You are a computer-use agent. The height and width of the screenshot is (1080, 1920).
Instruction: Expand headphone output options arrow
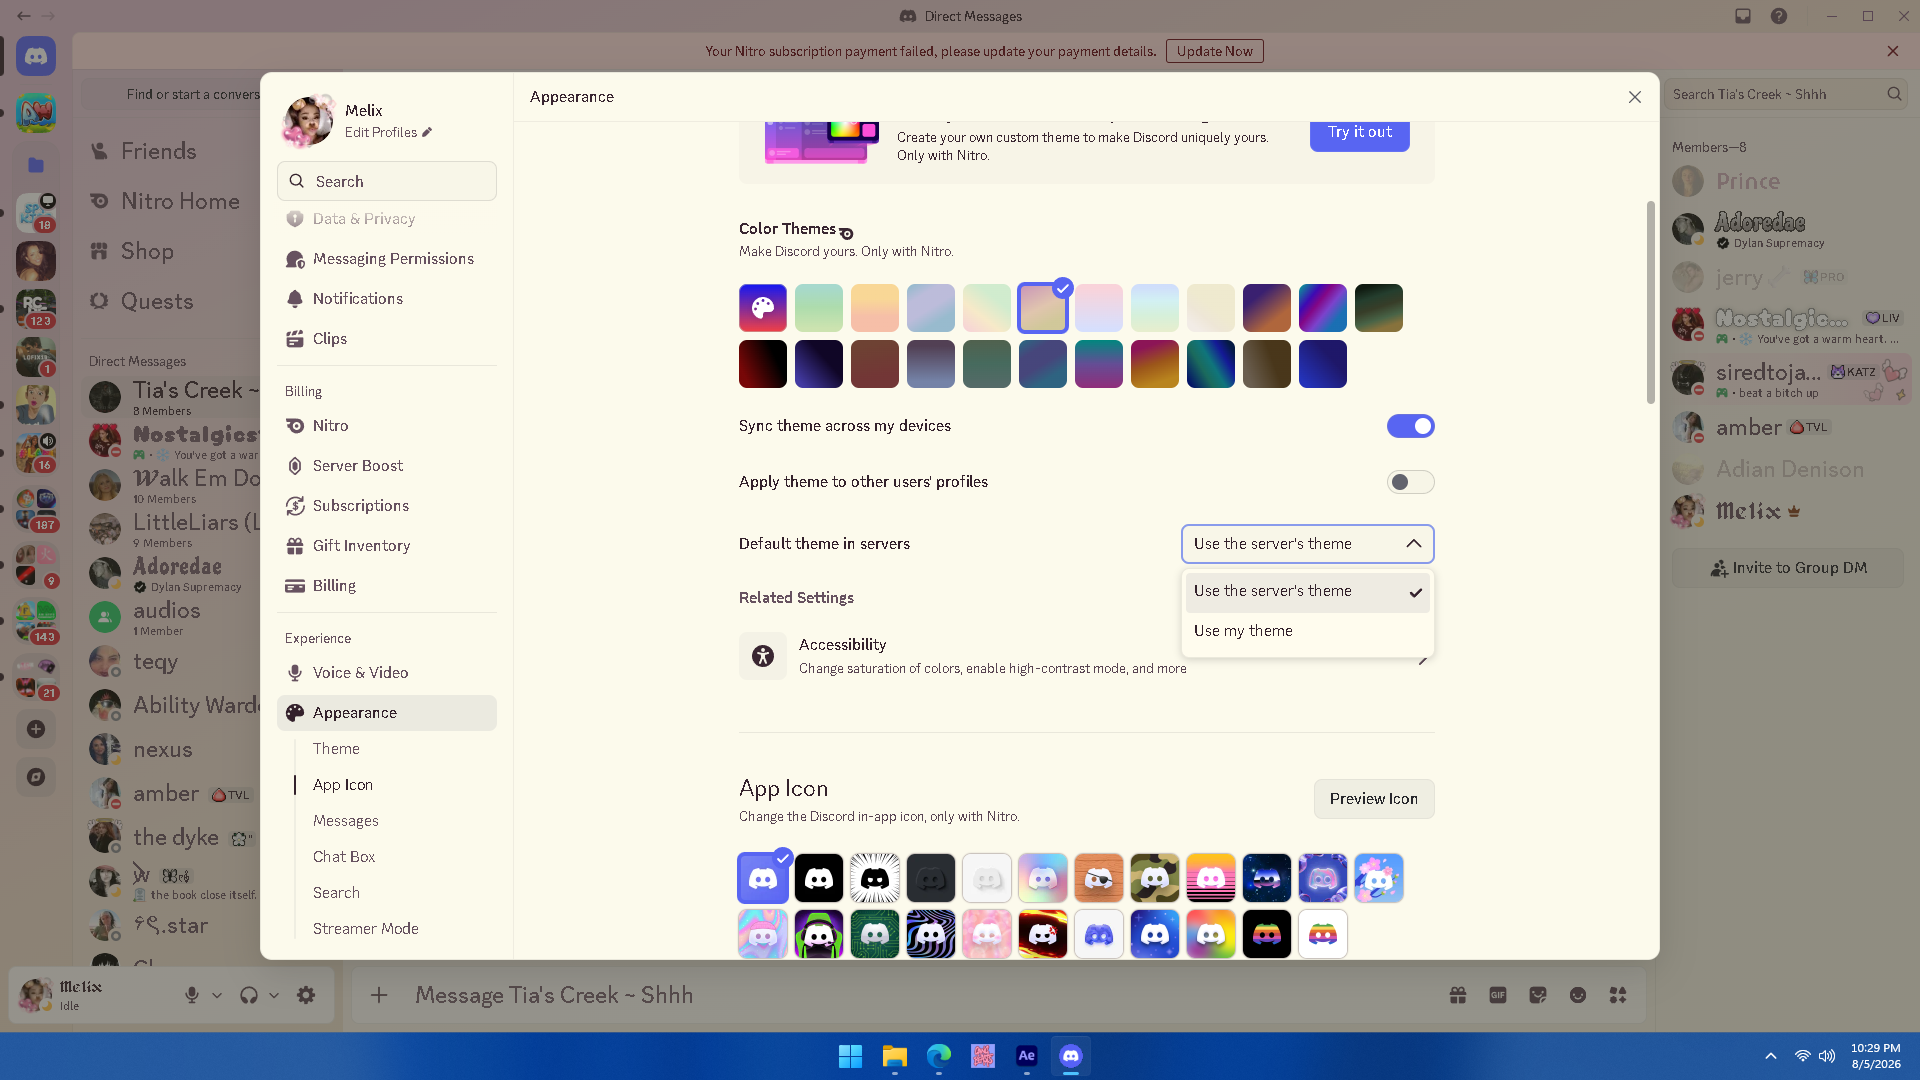pos(274,995)
